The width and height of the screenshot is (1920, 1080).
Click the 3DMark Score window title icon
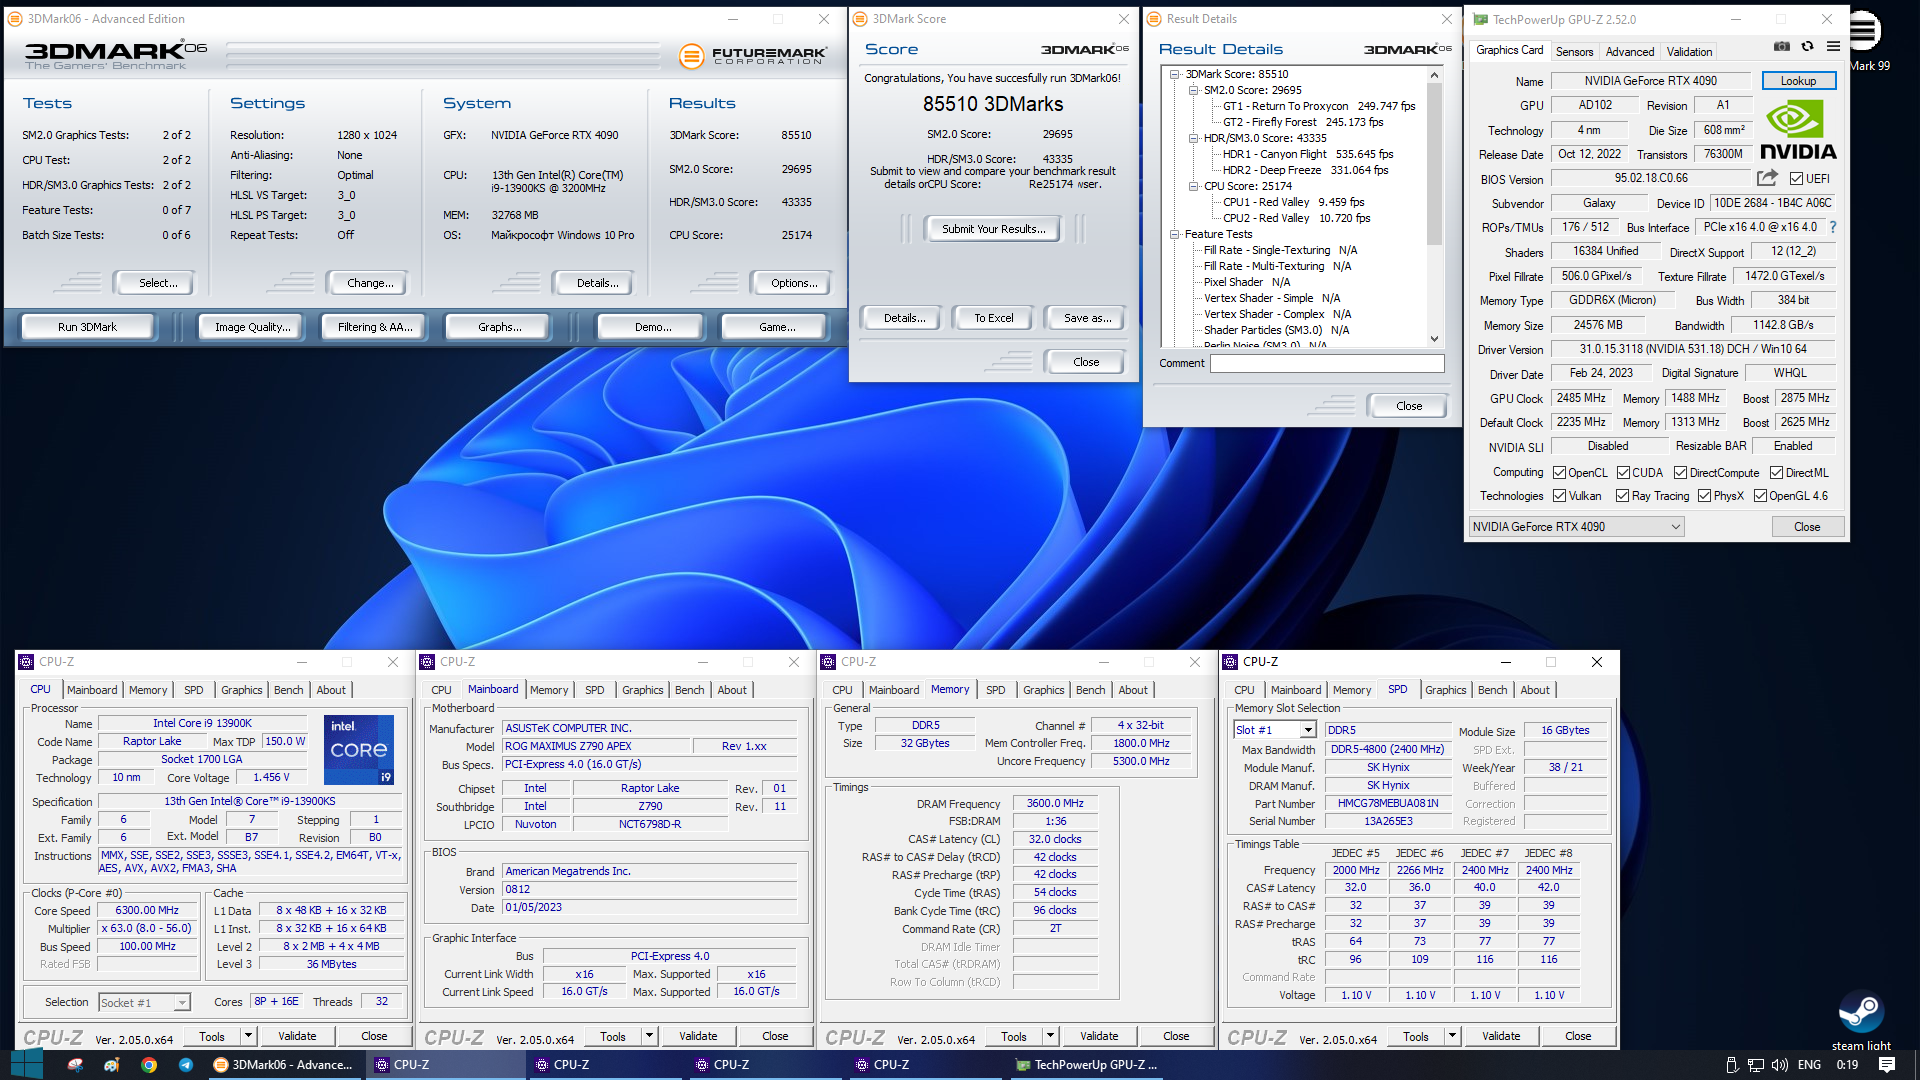[x=859, y=19]
